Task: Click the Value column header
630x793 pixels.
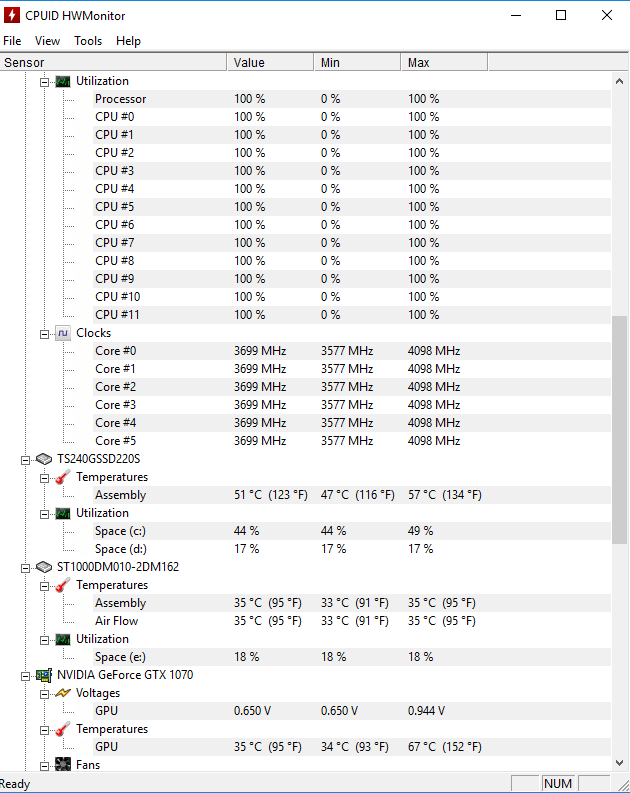Action: tap(270, 63)
